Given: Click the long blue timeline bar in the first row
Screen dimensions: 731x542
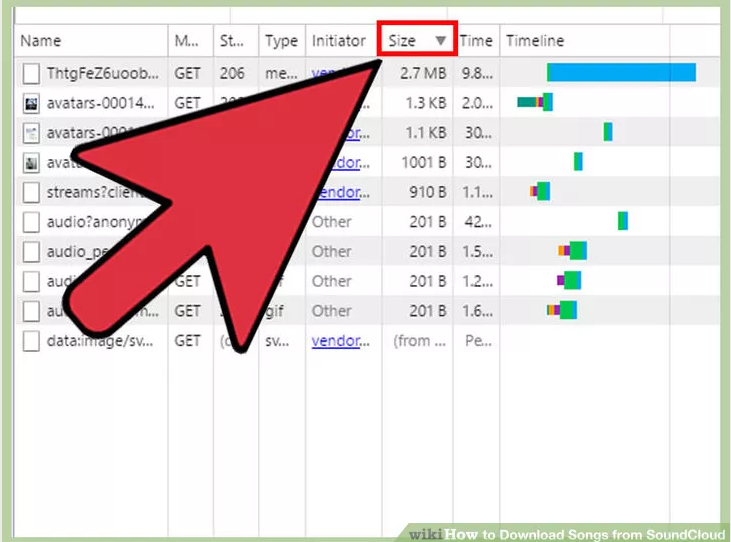Looking at the screenshot, I should (622, 73).
